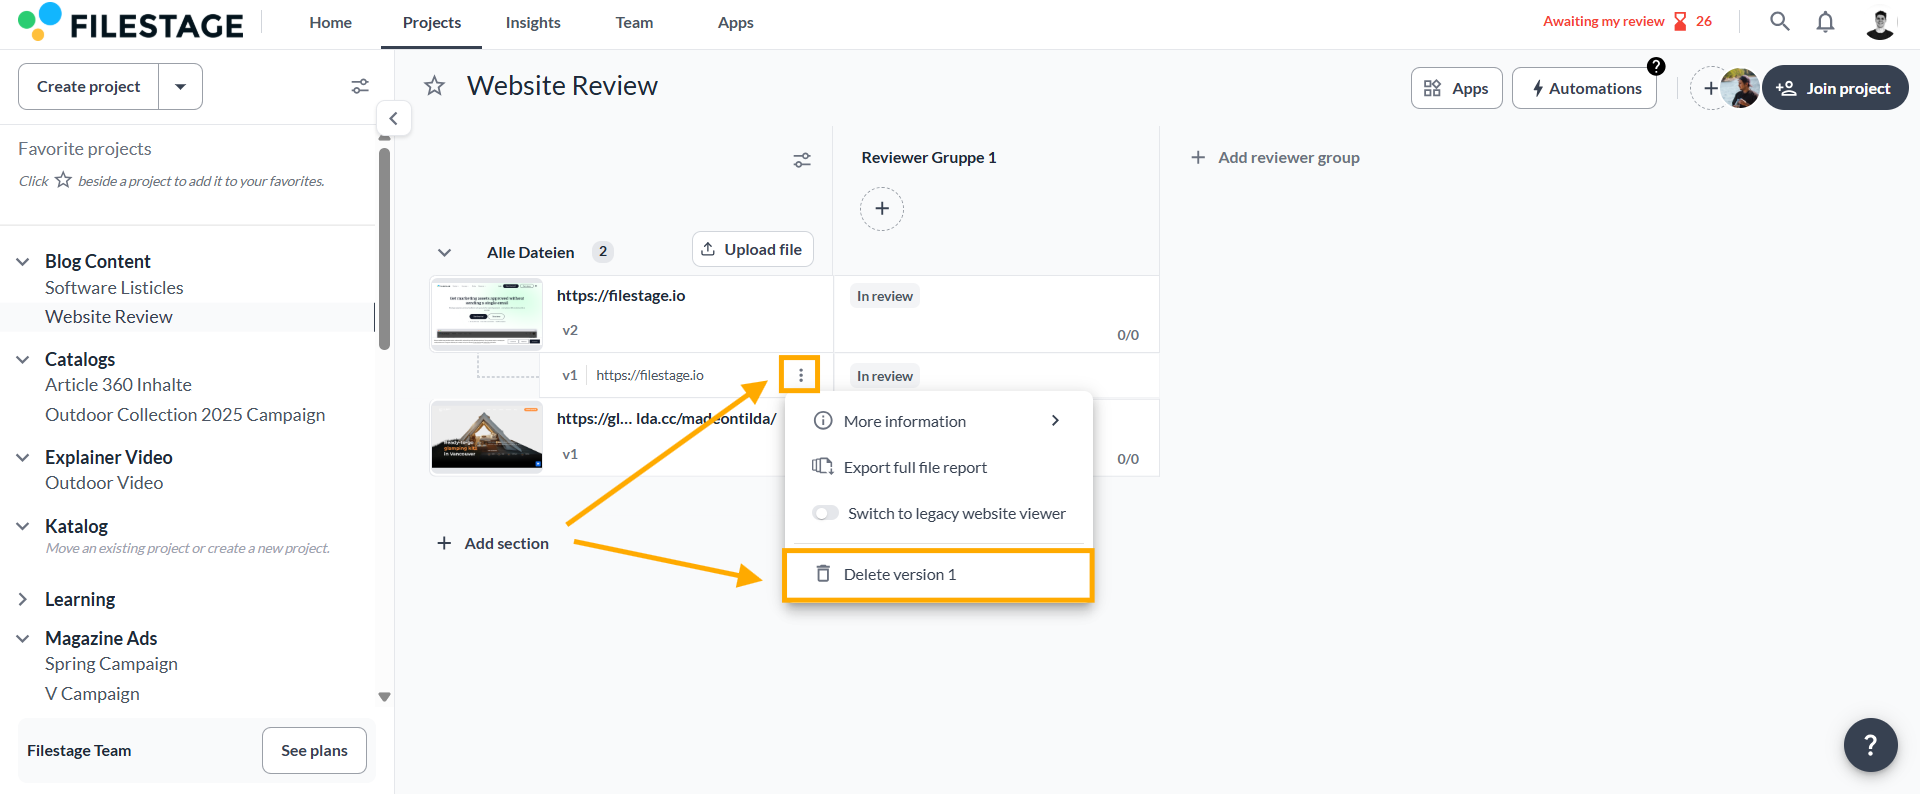The height and width of the screenshot is (794, 1920).
Task: Open file list filter settings icon
Action: (802, 160)
